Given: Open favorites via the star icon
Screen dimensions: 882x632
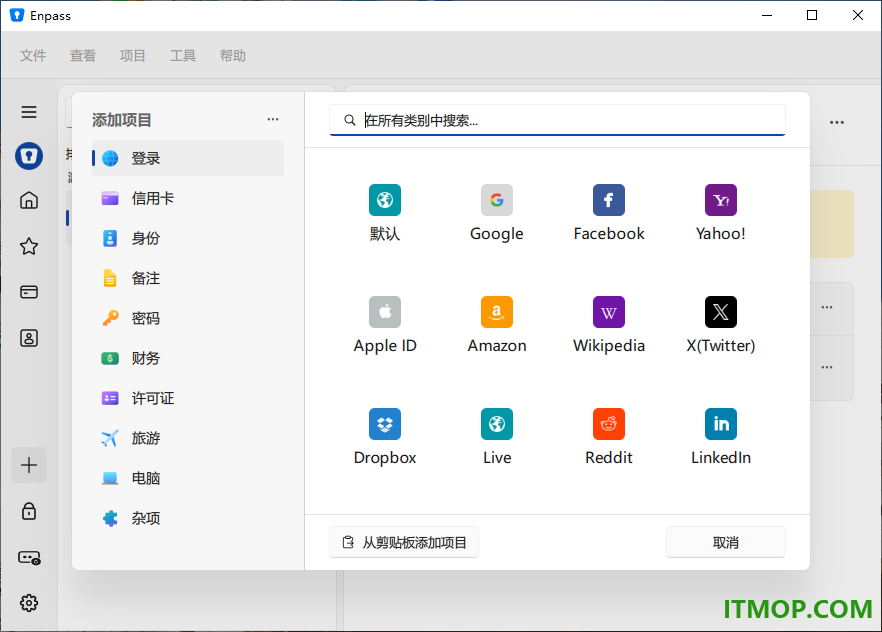Looking at the screenshot, I should pyautogui.click(x=29, y=246).
